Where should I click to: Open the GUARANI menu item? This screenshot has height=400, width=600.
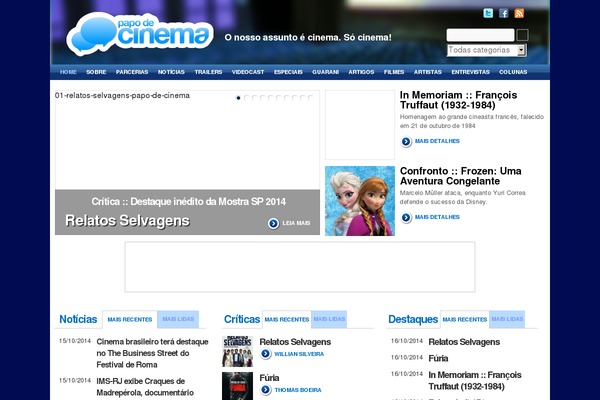tap(325, 72)
